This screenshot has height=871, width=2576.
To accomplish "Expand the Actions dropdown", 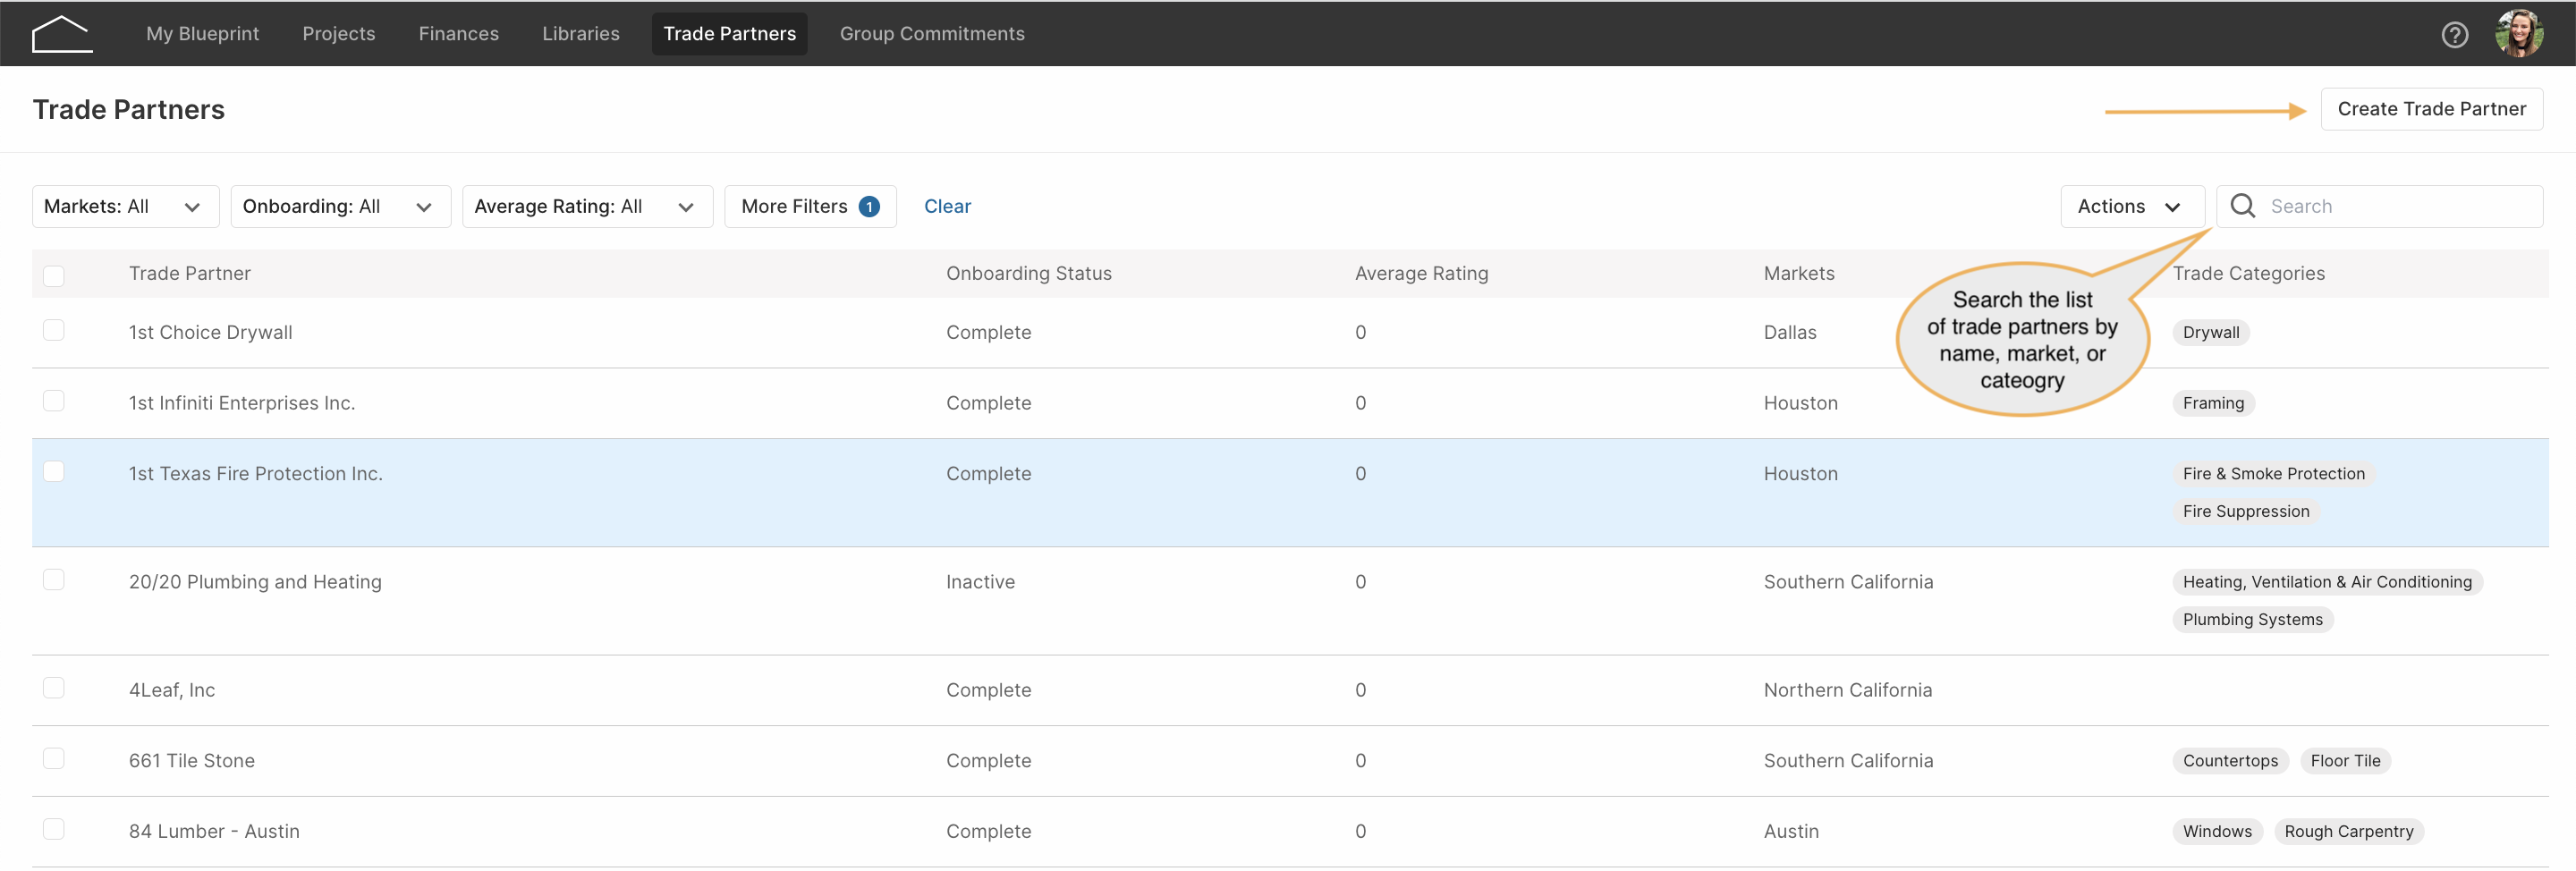I will point(2132,207).
